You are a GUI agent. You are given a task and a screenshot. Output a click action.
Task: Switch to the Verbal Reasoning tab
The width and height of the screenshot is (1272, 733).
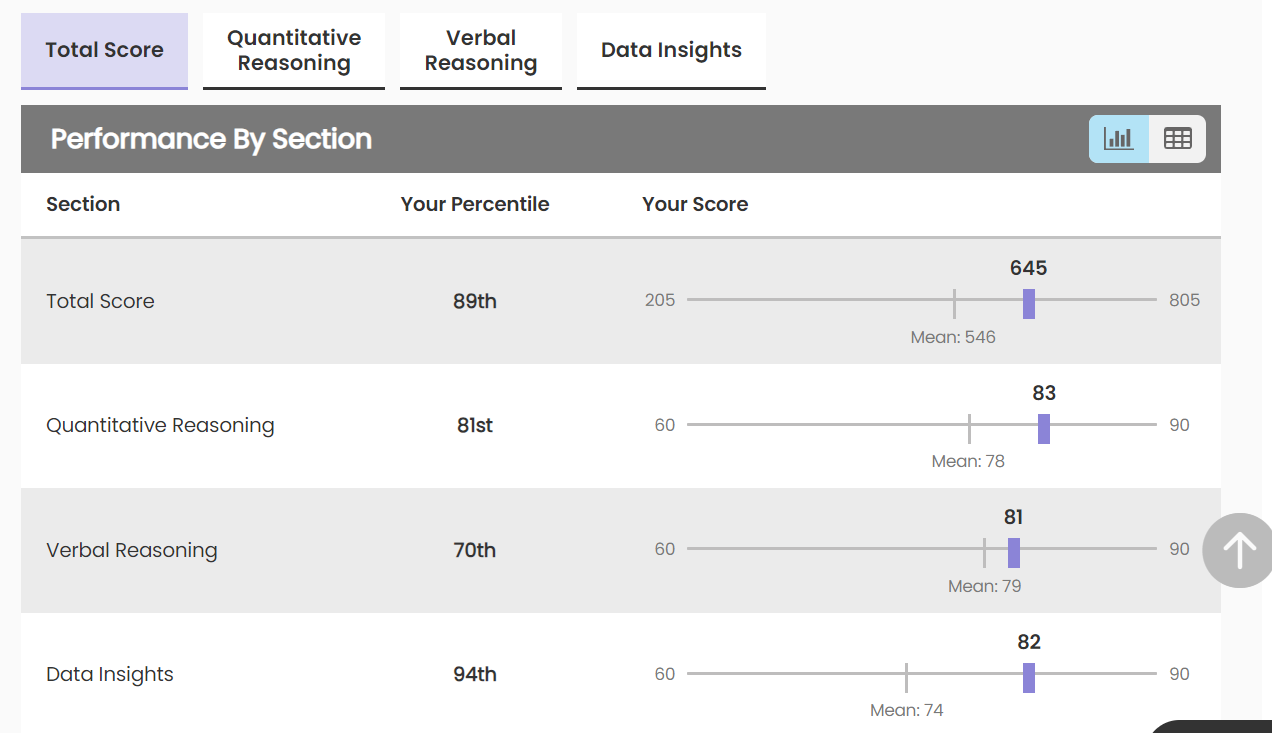coord(481,51)
